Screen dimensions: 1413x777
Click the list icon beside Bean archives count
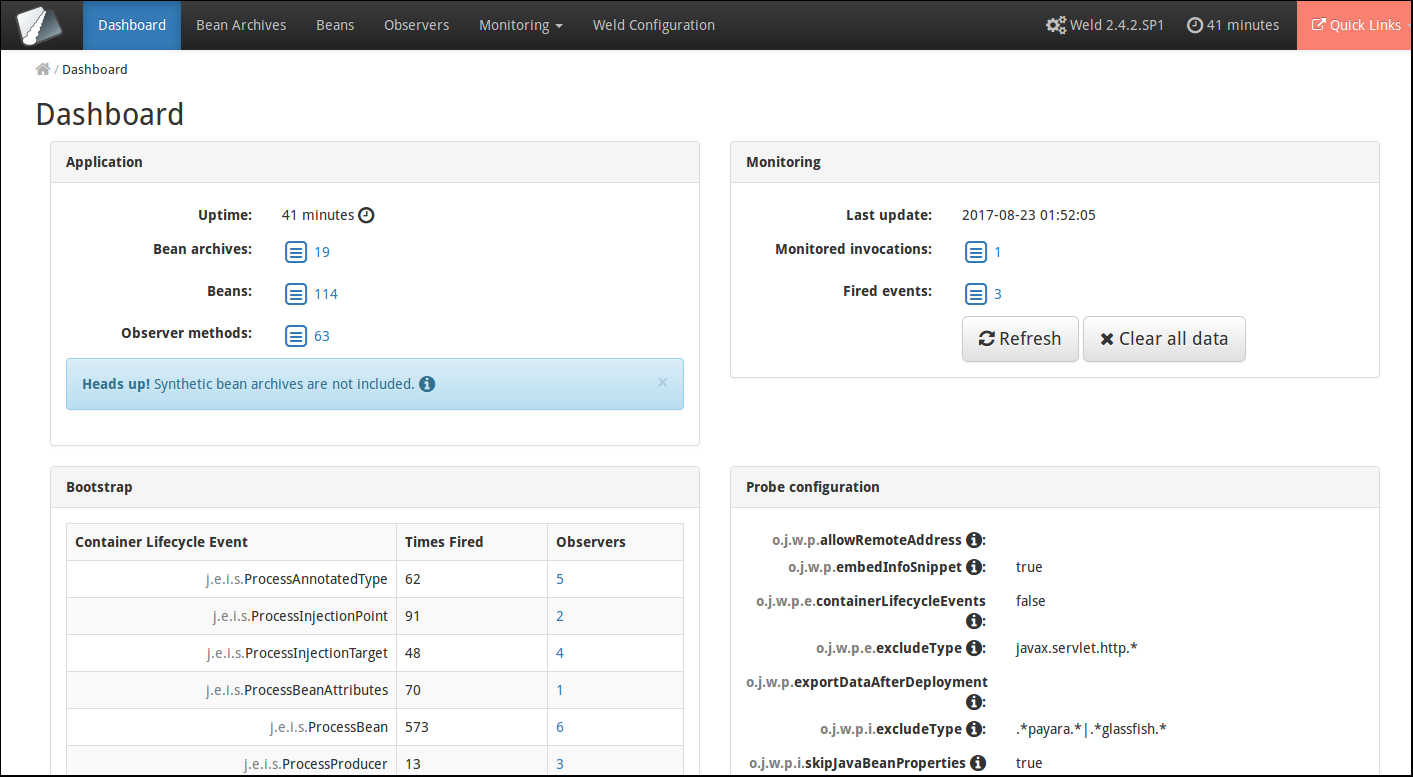[x=296, y=252]
